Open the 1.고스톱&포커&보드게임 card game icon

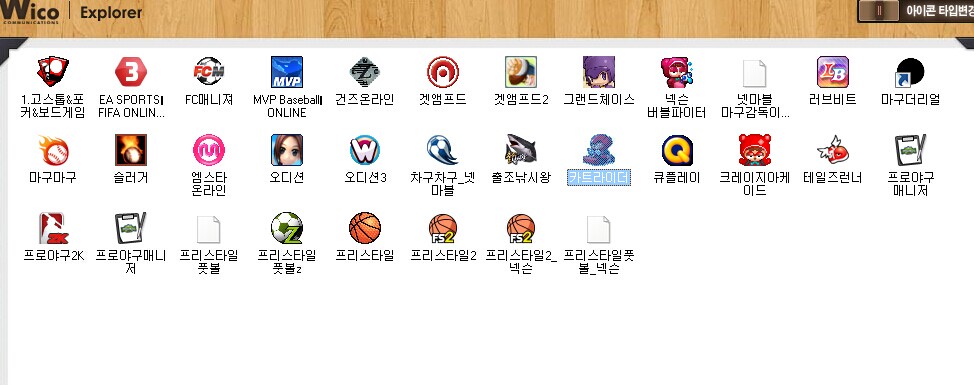click(53, 71)
